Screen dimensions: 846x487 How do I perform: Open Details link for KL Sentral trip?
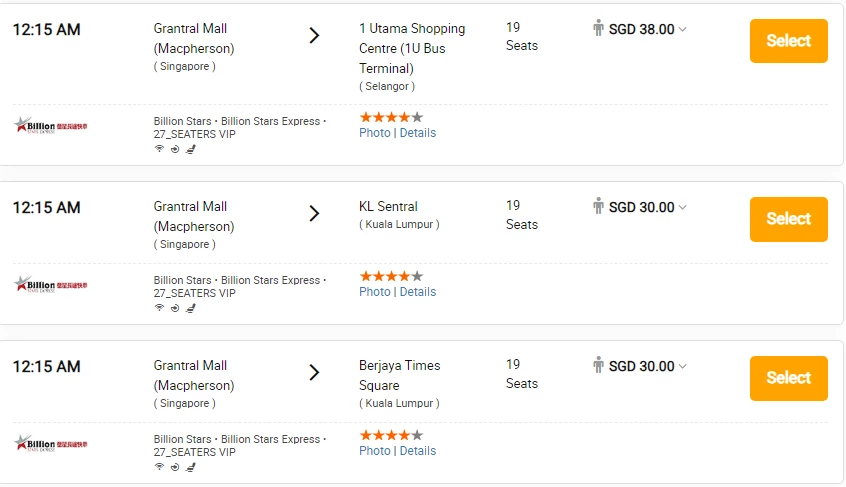(418, 292)
